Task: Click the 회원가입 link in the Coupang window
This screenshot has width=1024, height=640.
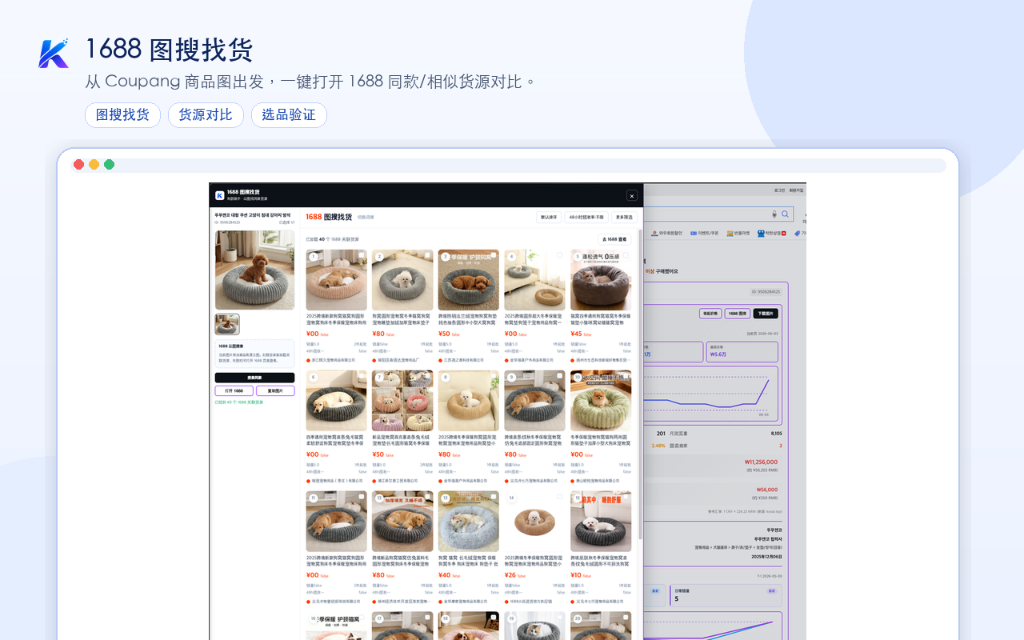Action: (x=796, y=191)
